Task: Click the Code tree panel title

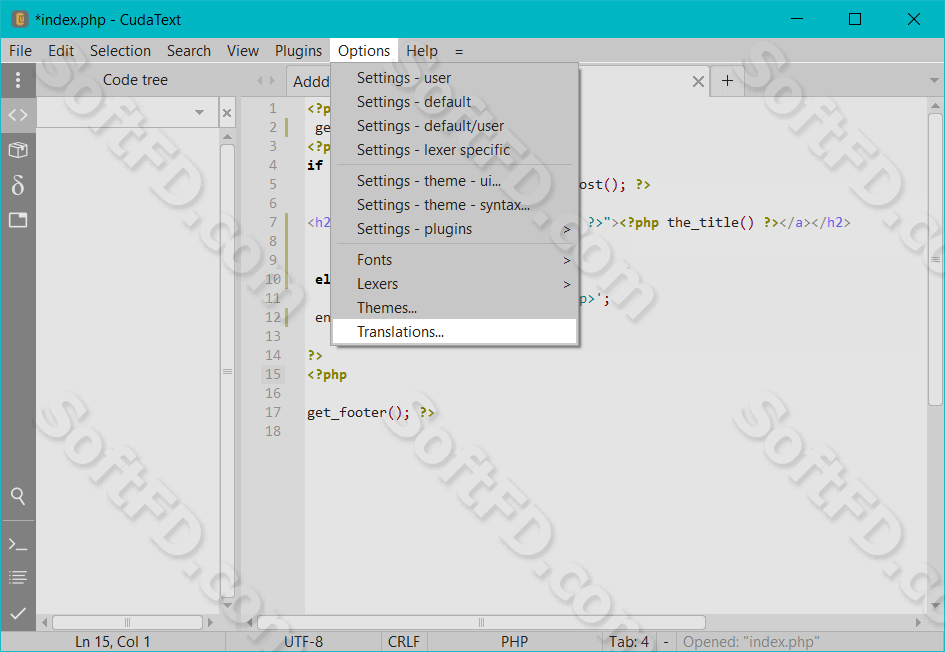Action: coord(135,80)
